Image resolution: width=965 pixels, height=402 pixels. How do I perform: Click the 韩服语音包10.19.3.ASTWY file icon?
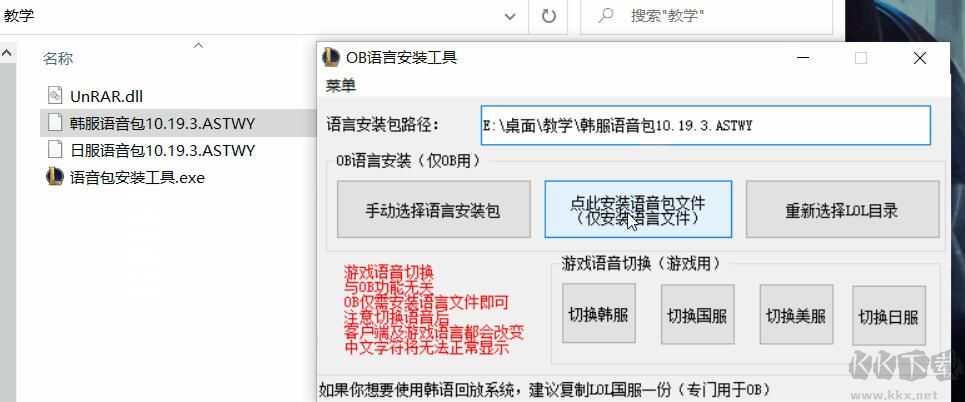coord(55,123)
